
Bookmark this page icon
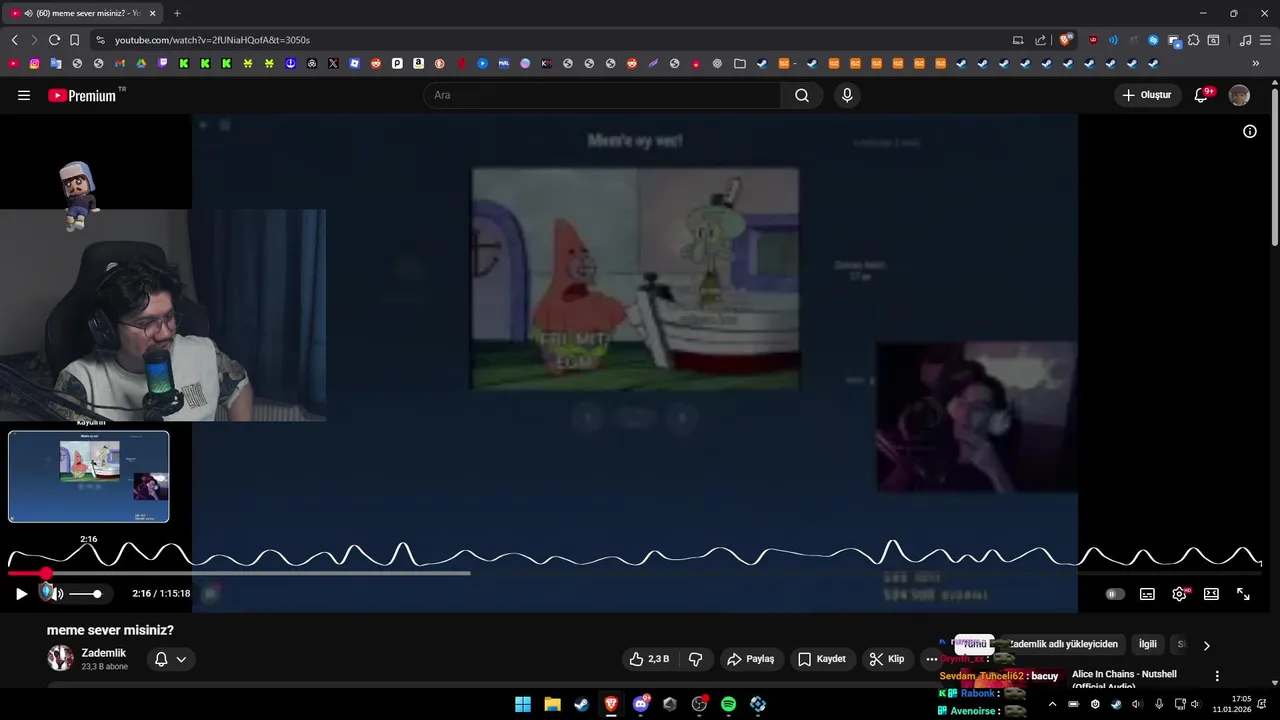(x=74, y=40)
